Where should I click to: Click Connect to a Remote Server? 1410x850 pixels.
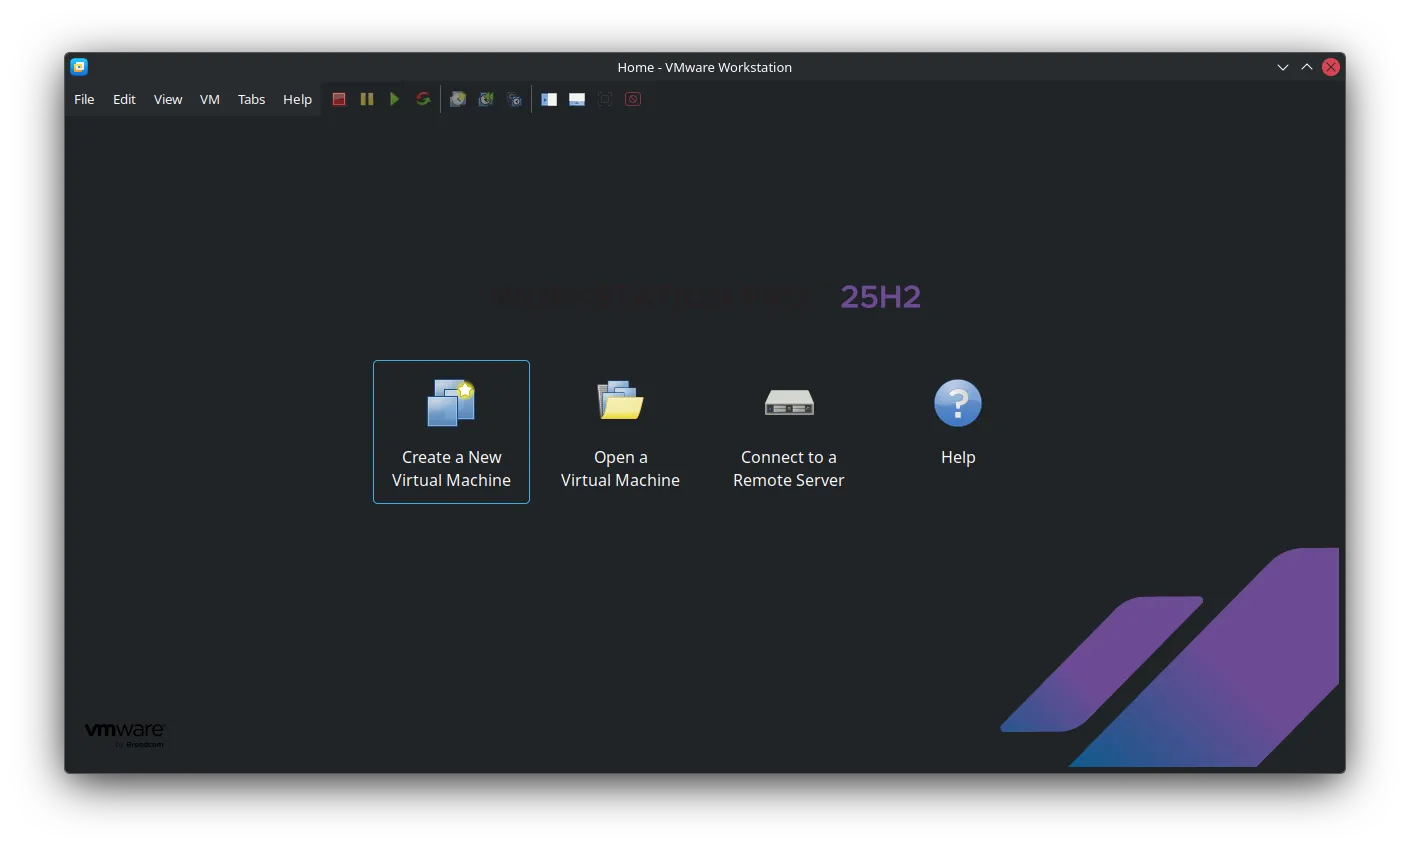788,431
